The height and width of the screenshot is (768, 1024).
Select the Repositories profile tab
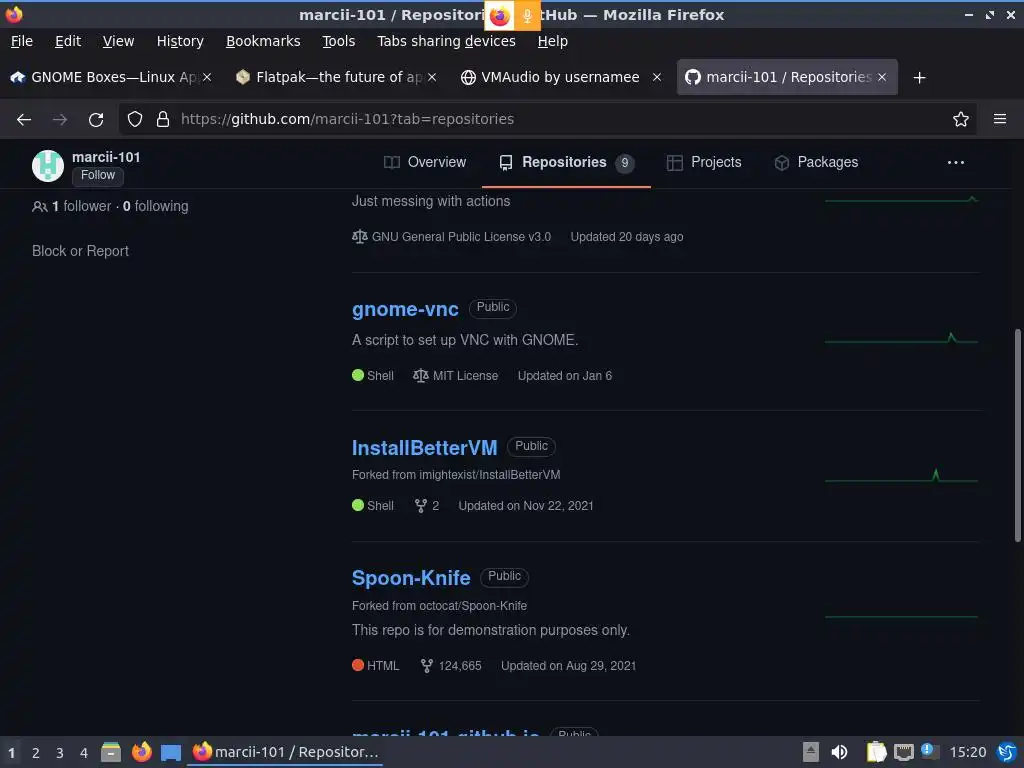click(x=566, y=163)
